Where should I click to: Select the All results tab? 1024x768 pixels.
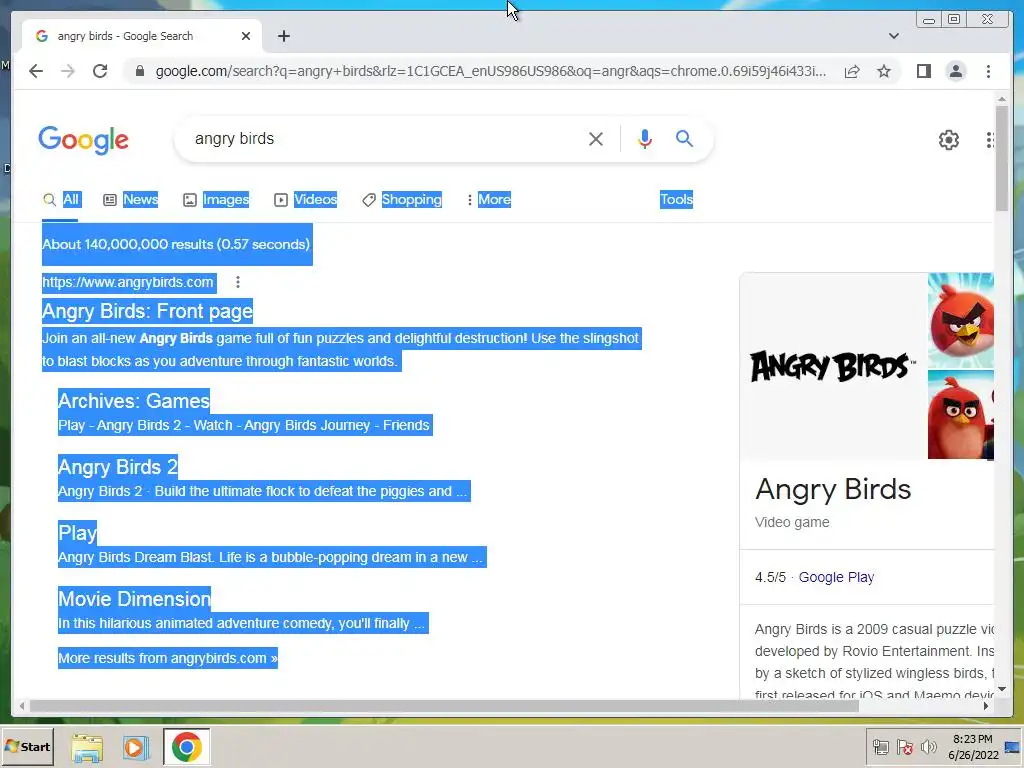[61, 199]
